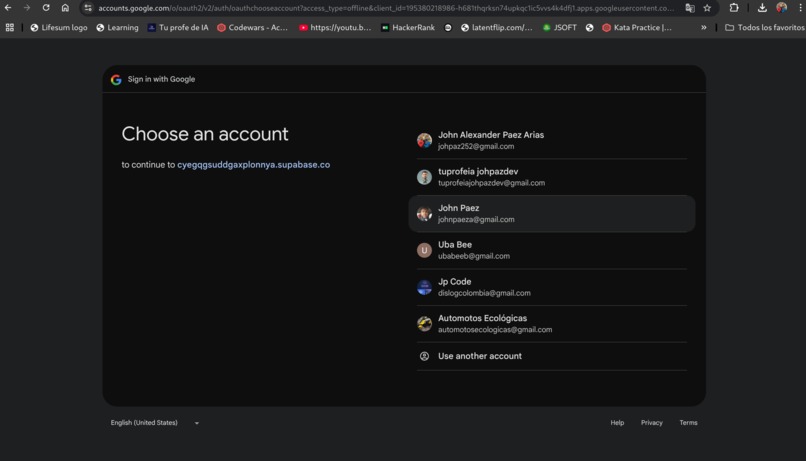Click the Choose an account heading
Image resolution: width=806 pixels, height=461 pixels.
pos(205,134)
